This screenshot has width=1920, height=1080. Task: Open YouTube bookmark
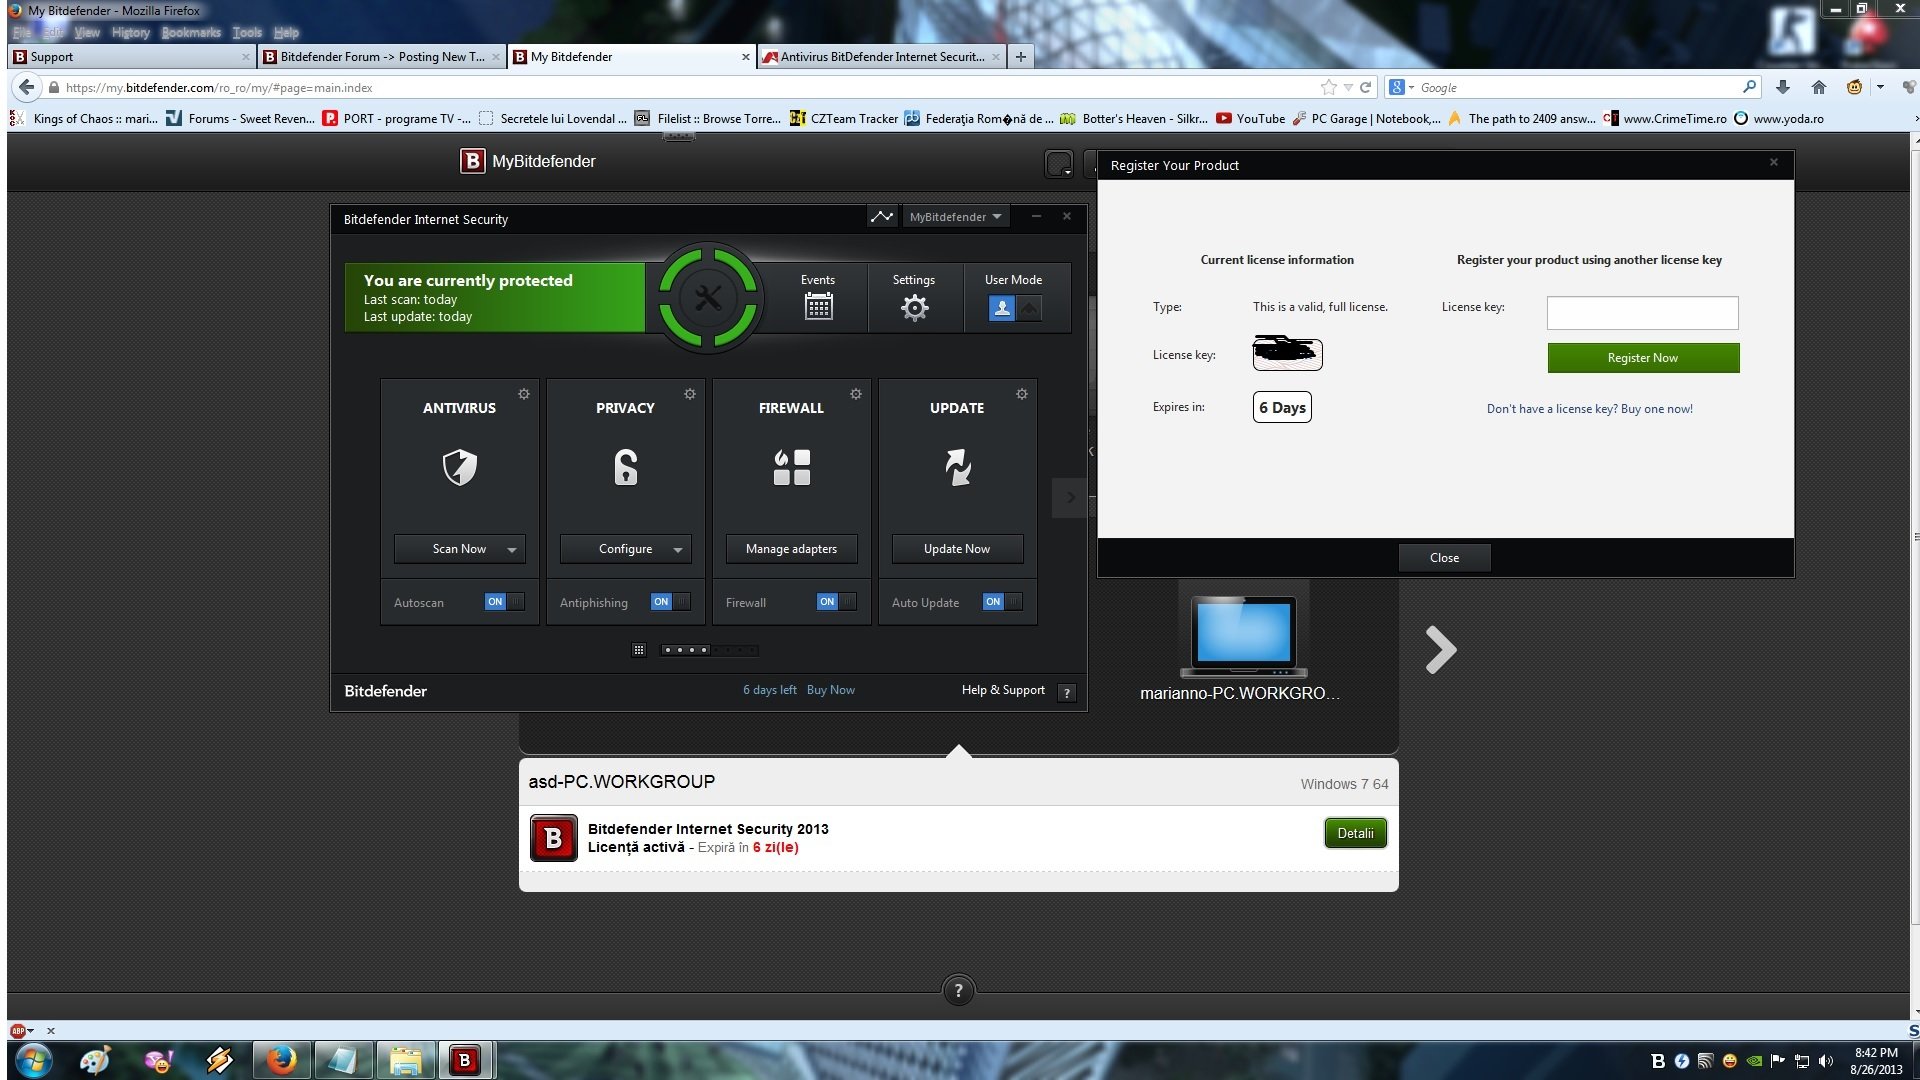(x=1250, y=118)
